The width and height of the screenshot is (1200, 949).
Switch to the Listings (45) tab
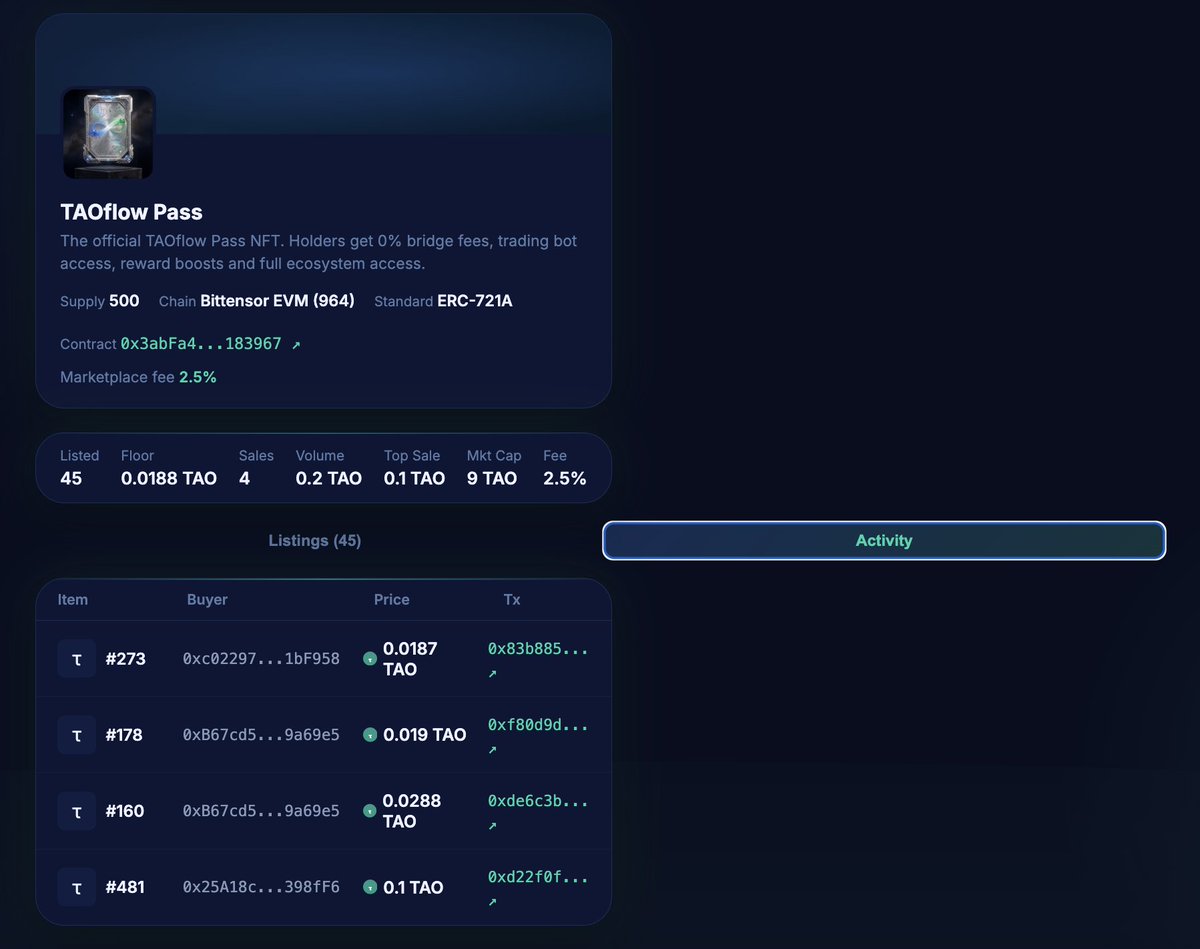point(315,540)
